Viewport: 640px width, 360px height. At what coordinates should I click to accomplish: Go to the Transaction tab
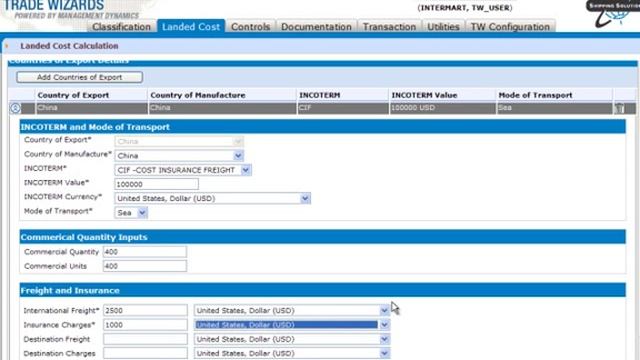[x=389, y=27]
